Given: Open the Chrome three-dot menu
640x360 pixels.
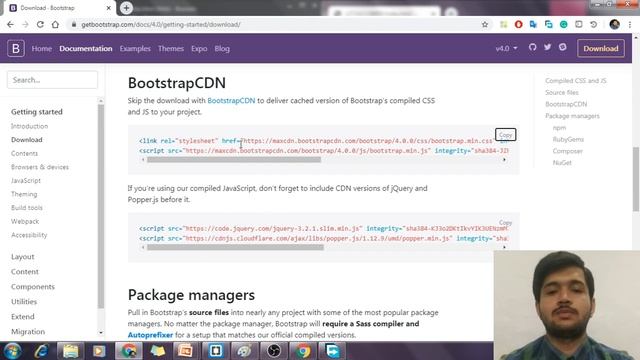Looking at the screenshot, I should tap(630, 24).
